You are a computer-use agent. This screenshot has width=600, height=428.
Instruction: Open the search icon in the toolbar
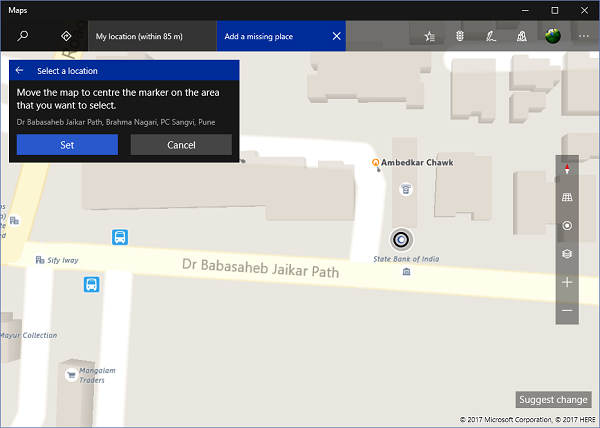click(x=23, y=36)
